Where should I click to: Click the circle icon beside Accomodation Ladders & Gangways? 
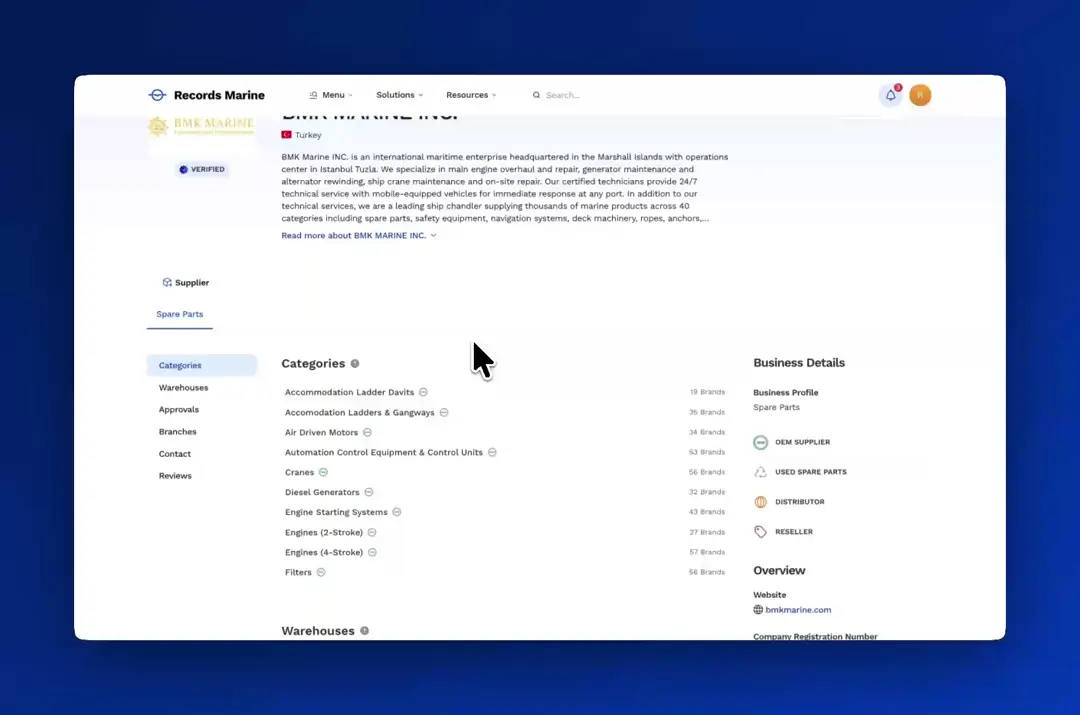(x=444, y=413)
